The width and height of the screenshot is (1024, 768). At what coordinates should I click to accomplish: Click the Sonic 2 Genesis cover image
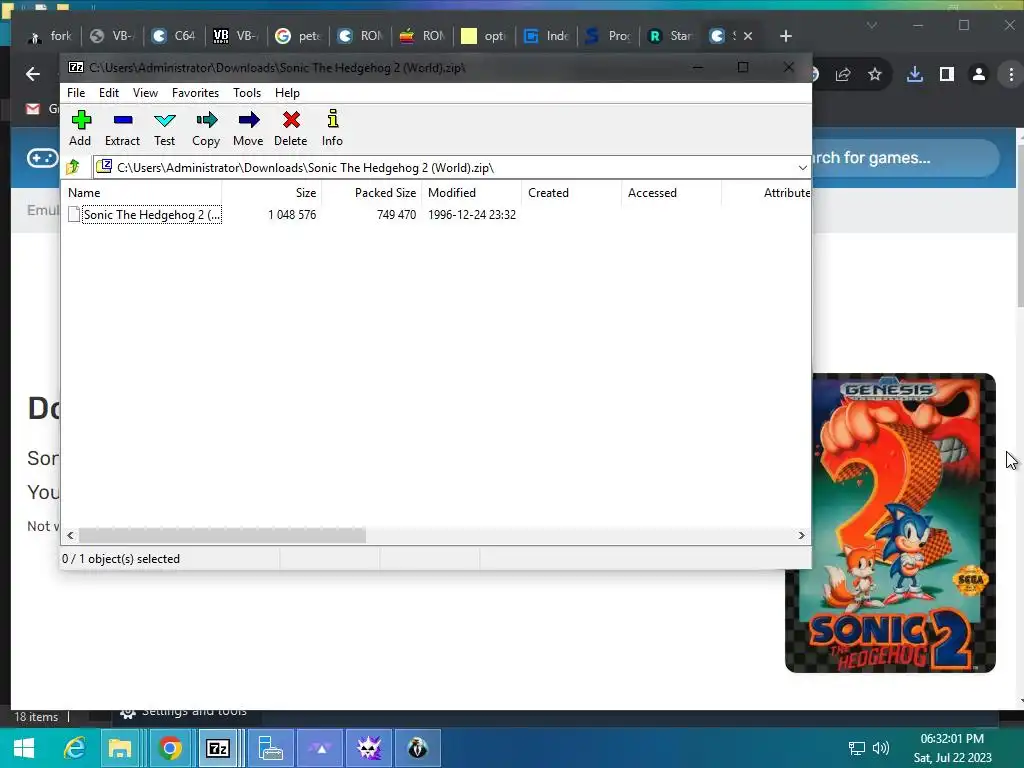(x=890, y=523)
